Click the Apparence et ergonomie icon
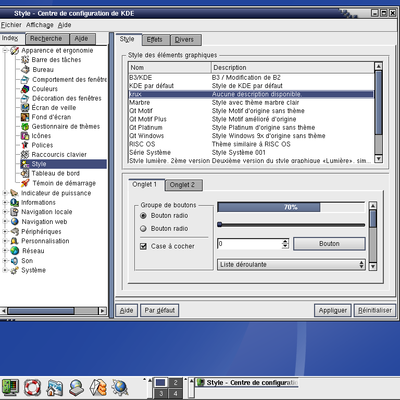This screenshot has width=400, height=400. [14, 50]
